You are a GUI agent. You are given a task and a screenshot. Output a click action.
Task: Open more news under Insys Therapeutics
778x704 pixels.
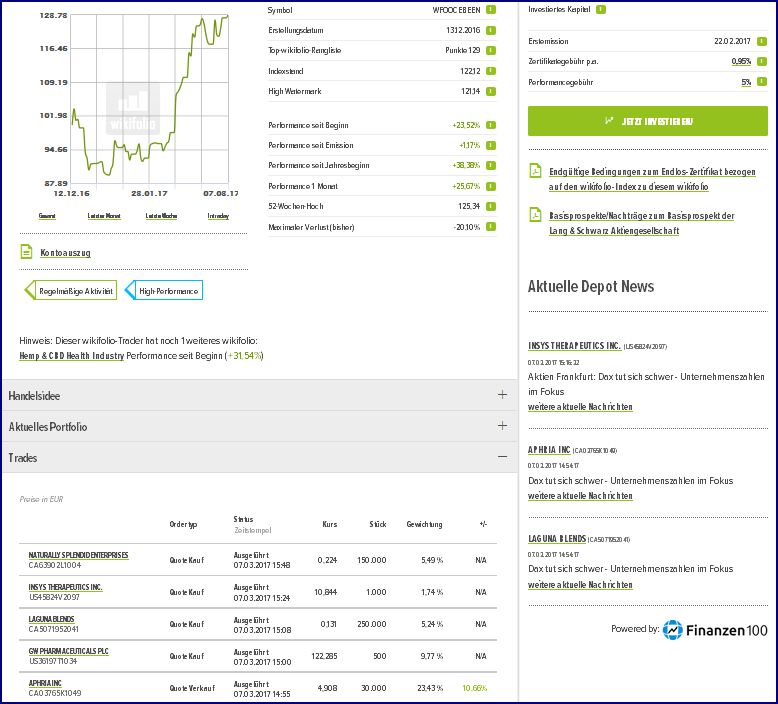point(580,407)
